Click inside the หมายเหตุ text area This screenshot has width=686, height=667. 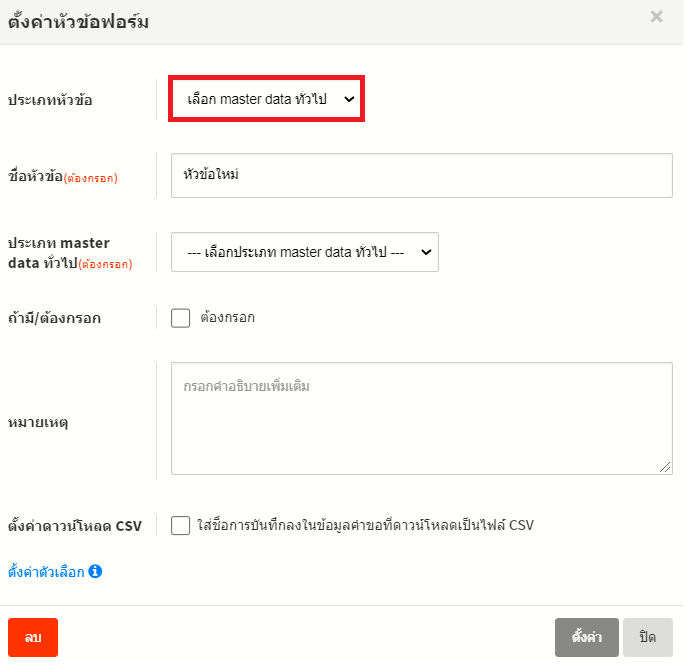(x=421, y=418)
